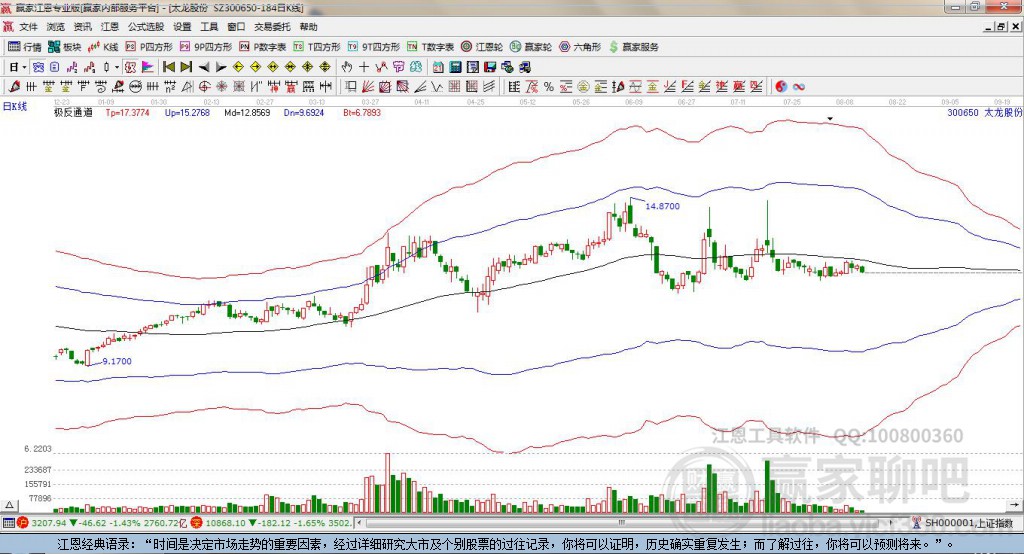Open the 文件 menu
This screenshot has width=1024, height=554.
click(x=28, y=27)
